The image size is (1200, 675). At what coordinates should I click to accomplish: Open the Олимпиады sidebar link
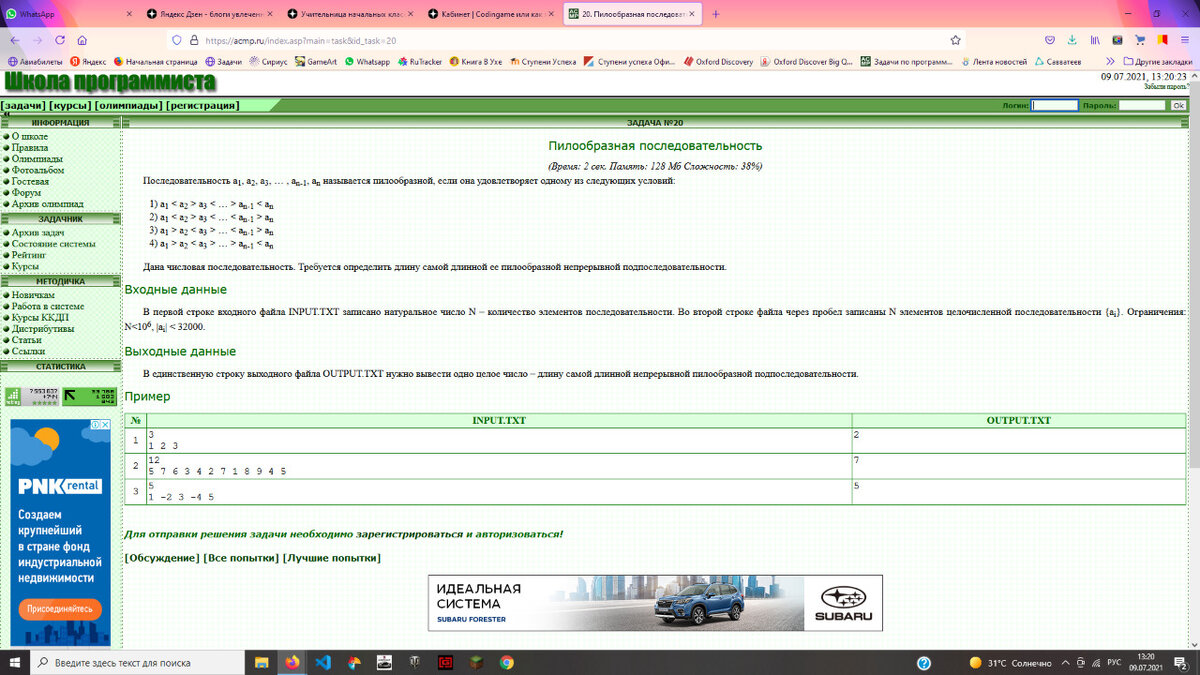[37, 158]
